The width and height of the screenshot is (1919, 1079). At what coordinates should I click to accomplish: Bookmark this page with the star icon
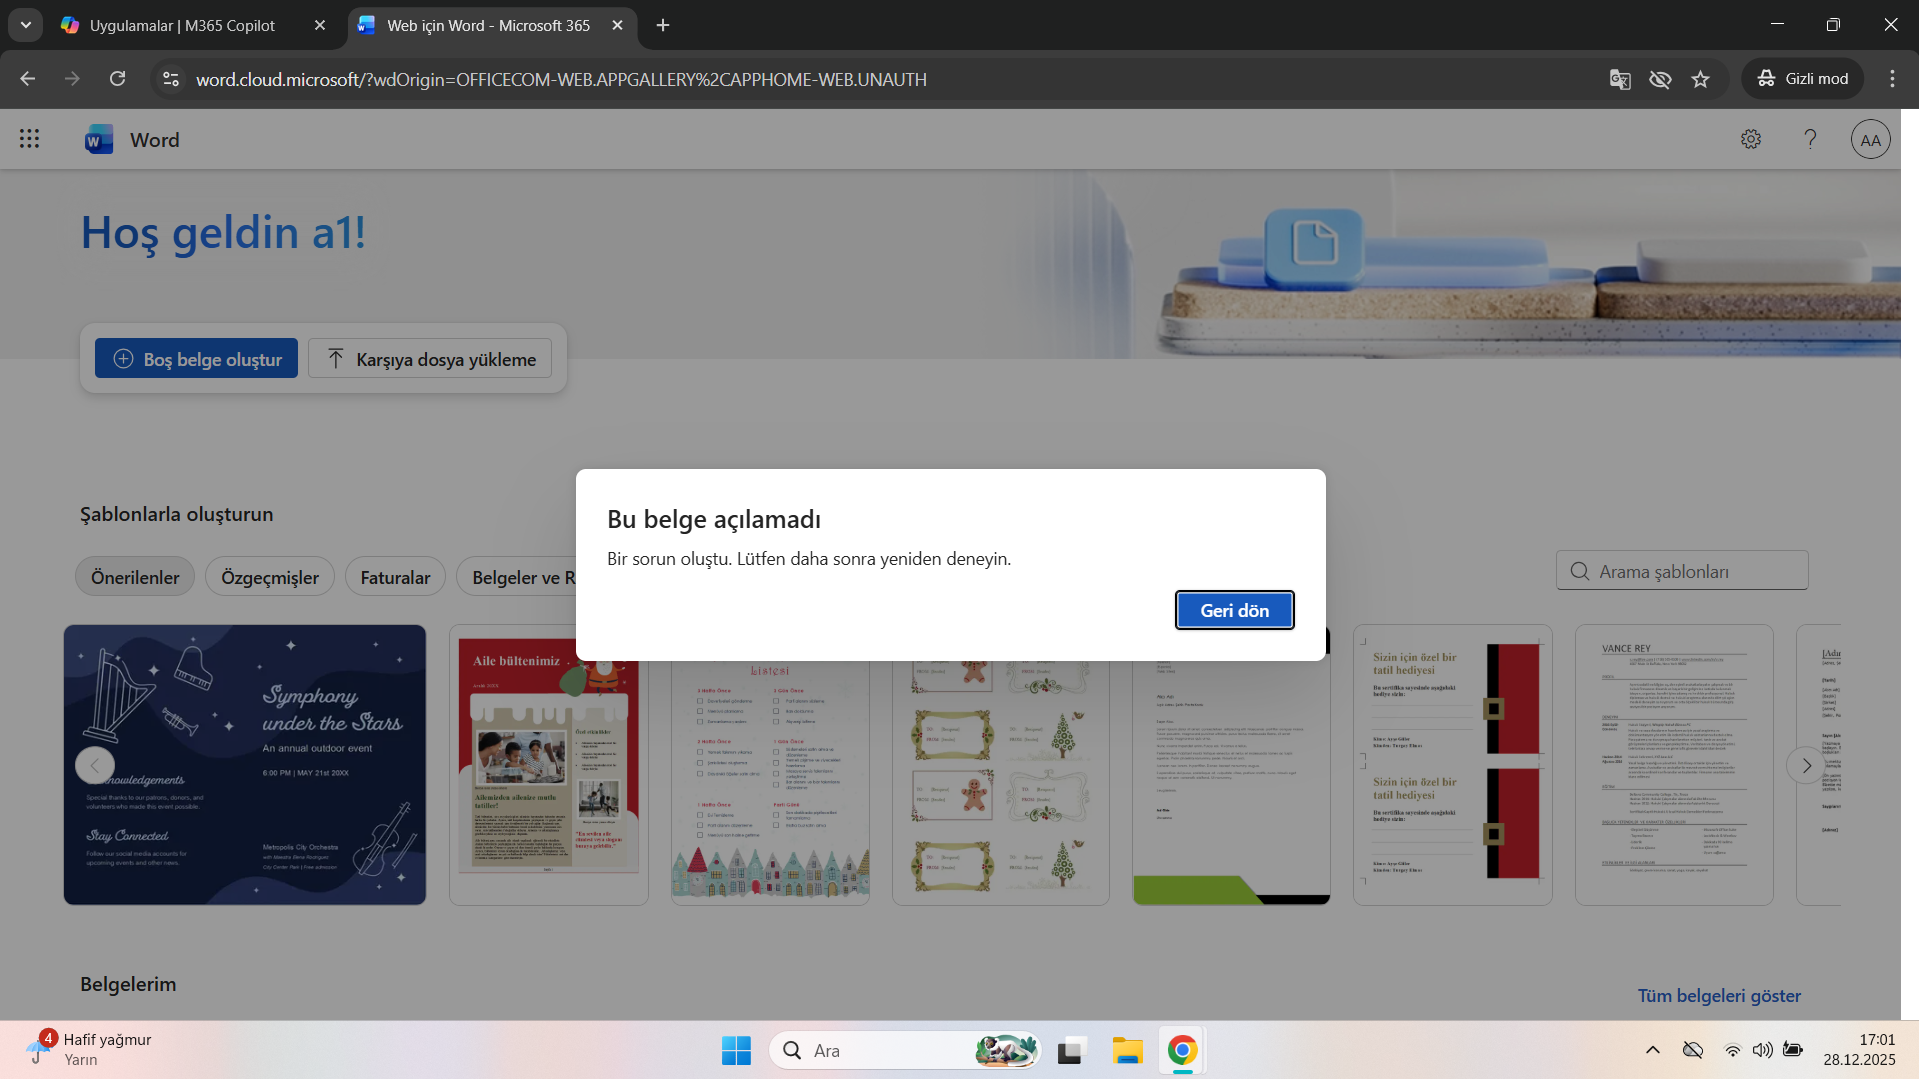click(1701, 79)
